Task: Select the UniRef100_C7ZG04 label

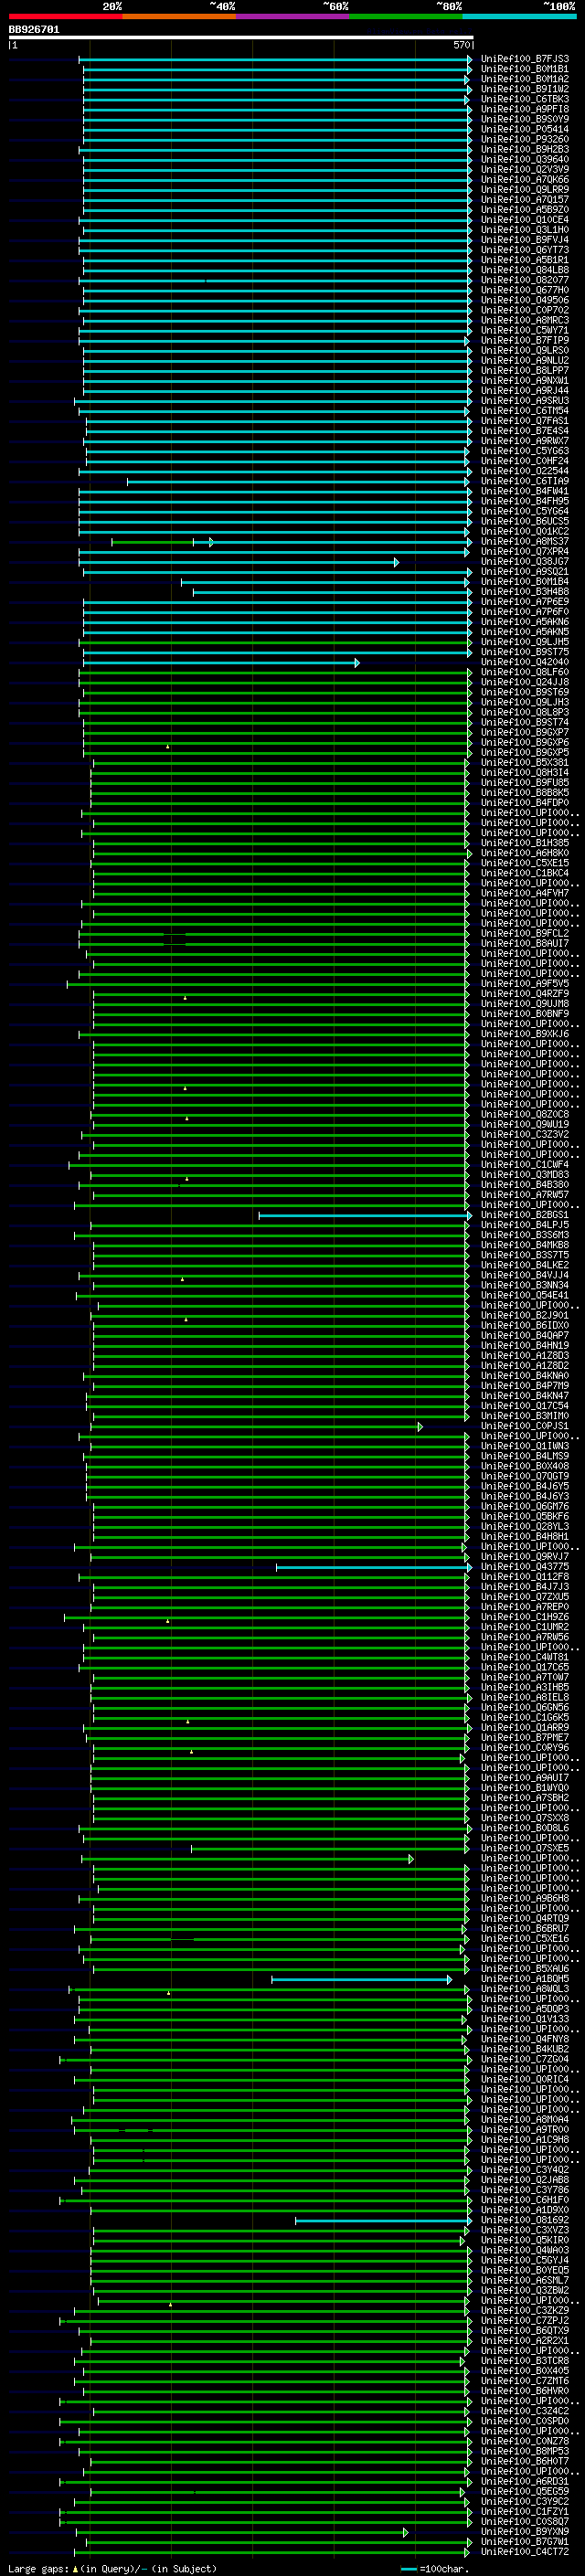Action: [x=525, y=2059]
